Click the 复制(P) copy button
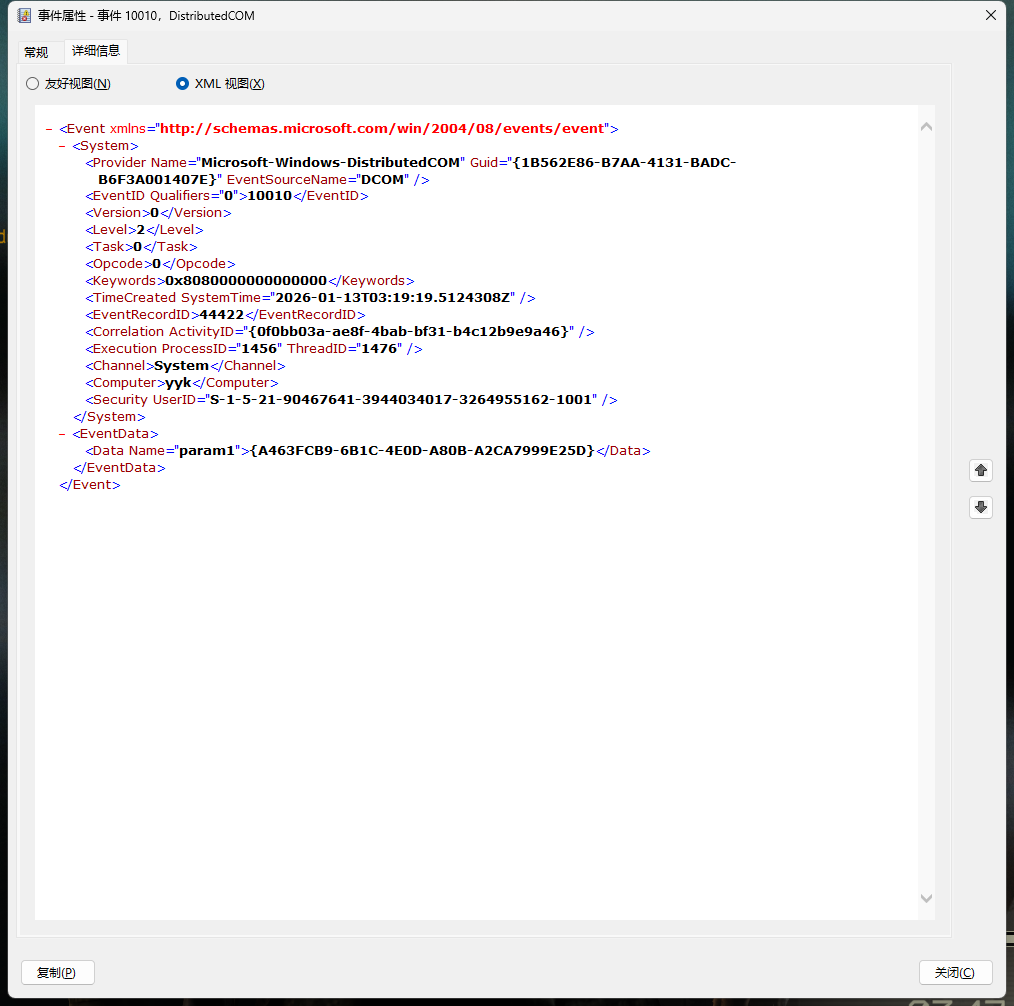The width and height of the screenshot is (1014, 1006). [x=58, y=972]
